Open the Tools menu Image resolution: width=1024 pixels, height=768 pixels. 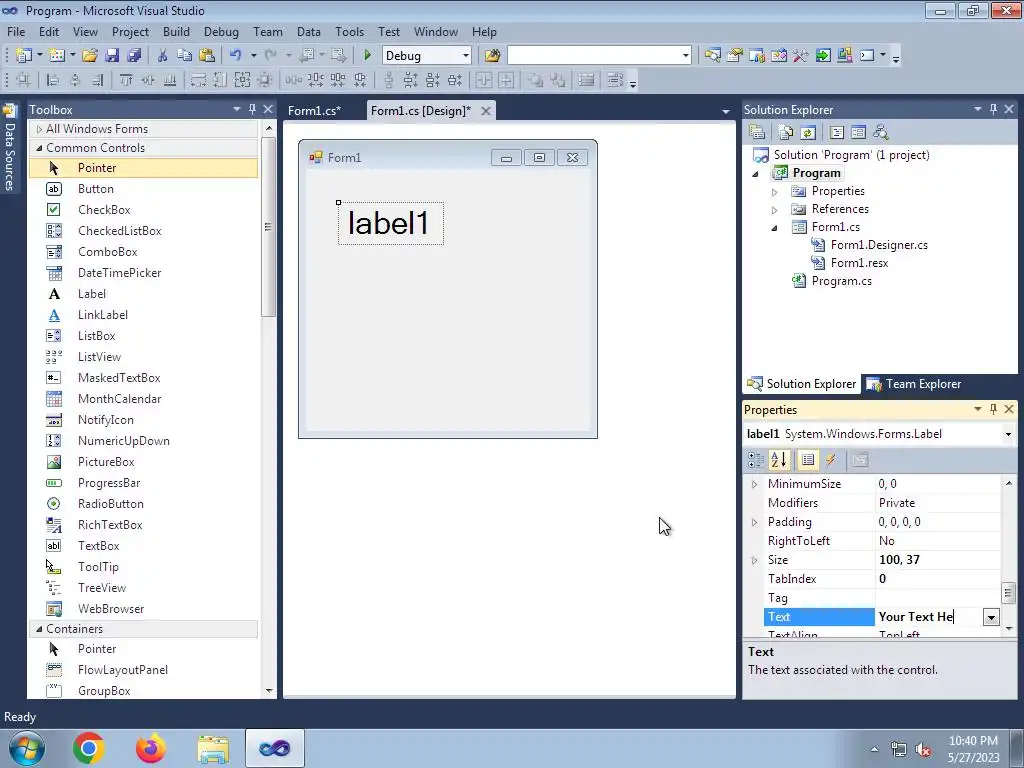pos(349,31)
